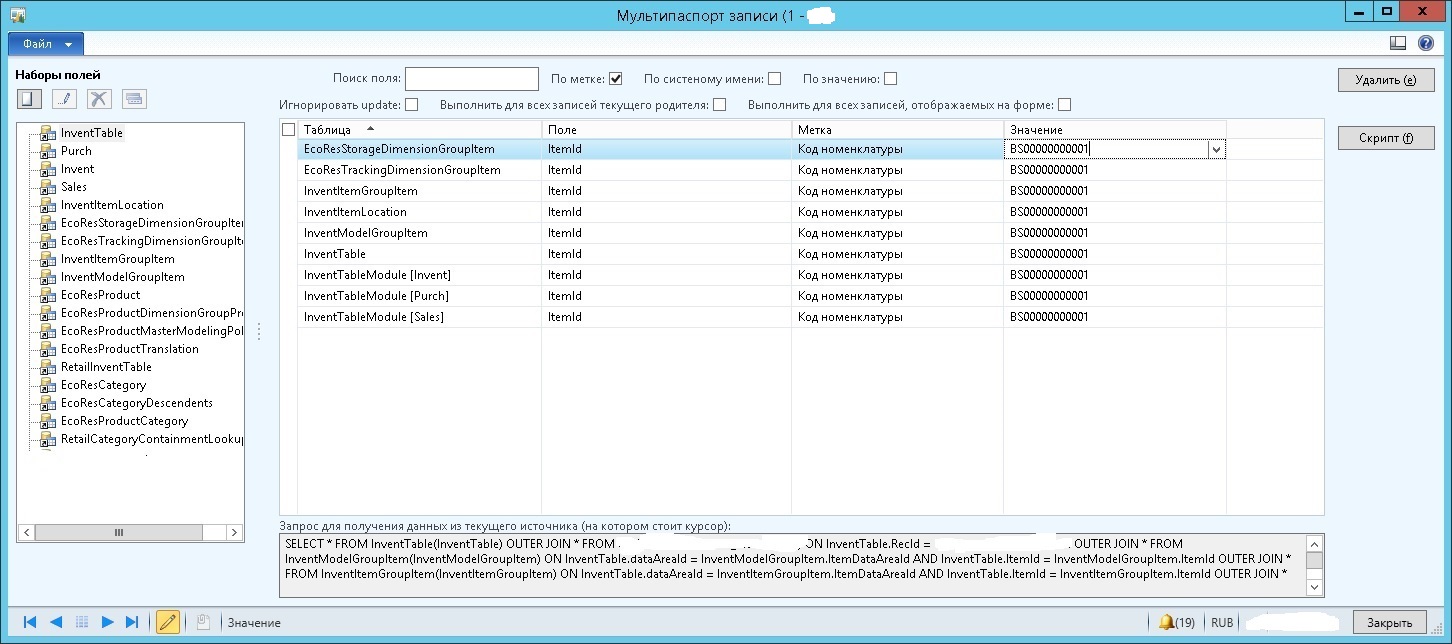Click tree horizontal scrollbar thumb
This screenshot has width=1452, height=644.
pos(118,533)
